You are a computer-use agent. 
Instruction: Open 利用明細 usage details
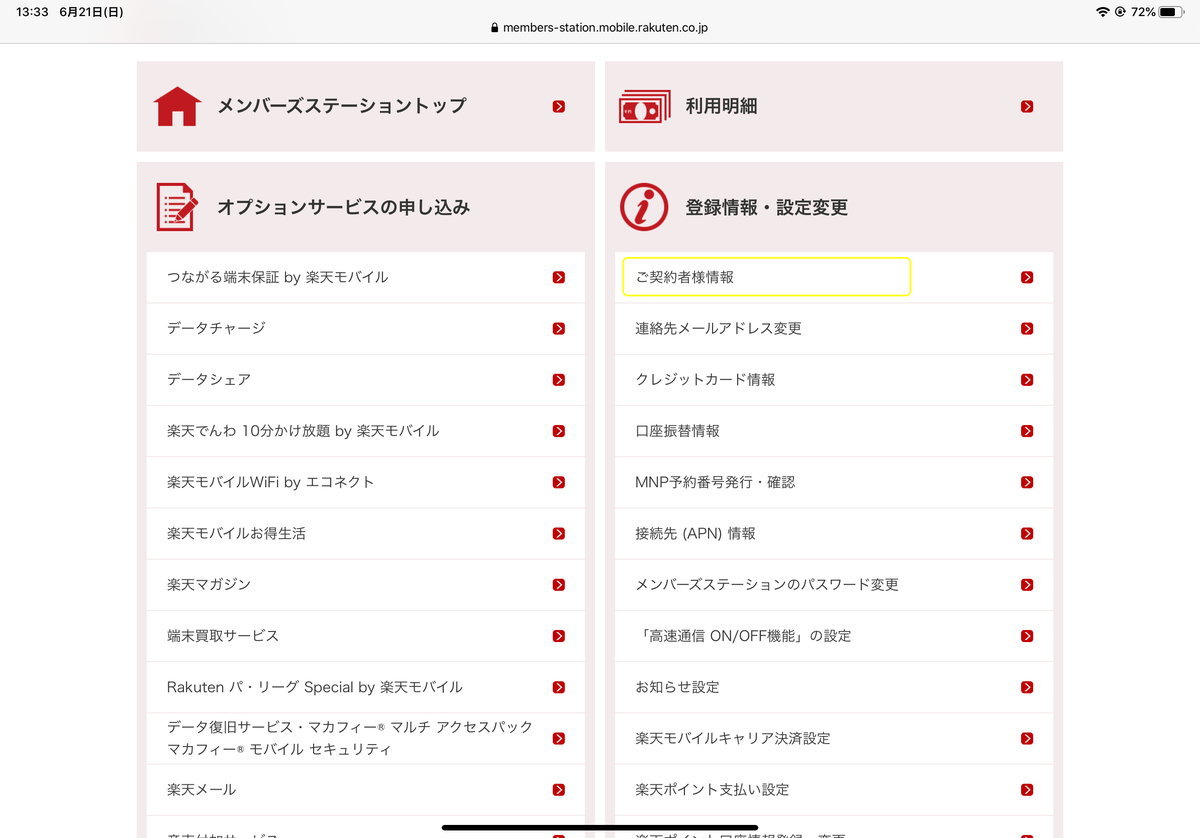(x=834, y=106)
